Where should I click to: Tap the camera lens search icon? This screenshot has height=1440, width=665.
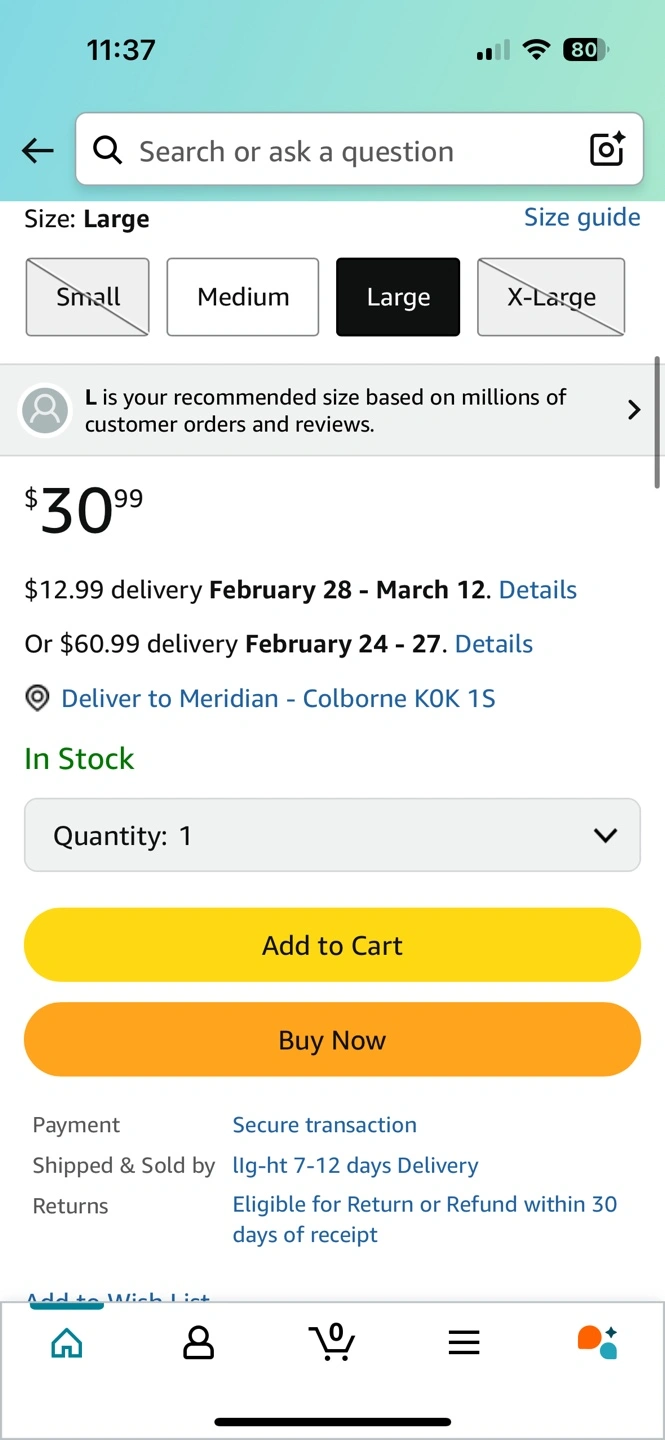(x=607, y=150)
